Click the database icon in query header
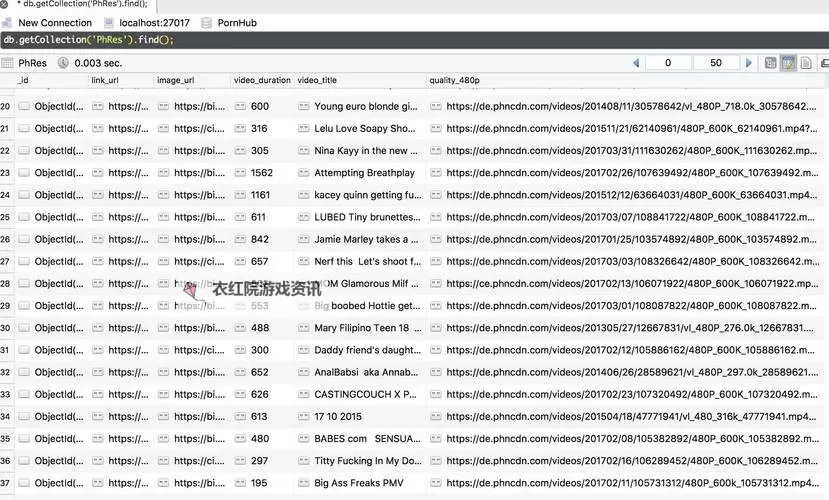 pos(207,22)
